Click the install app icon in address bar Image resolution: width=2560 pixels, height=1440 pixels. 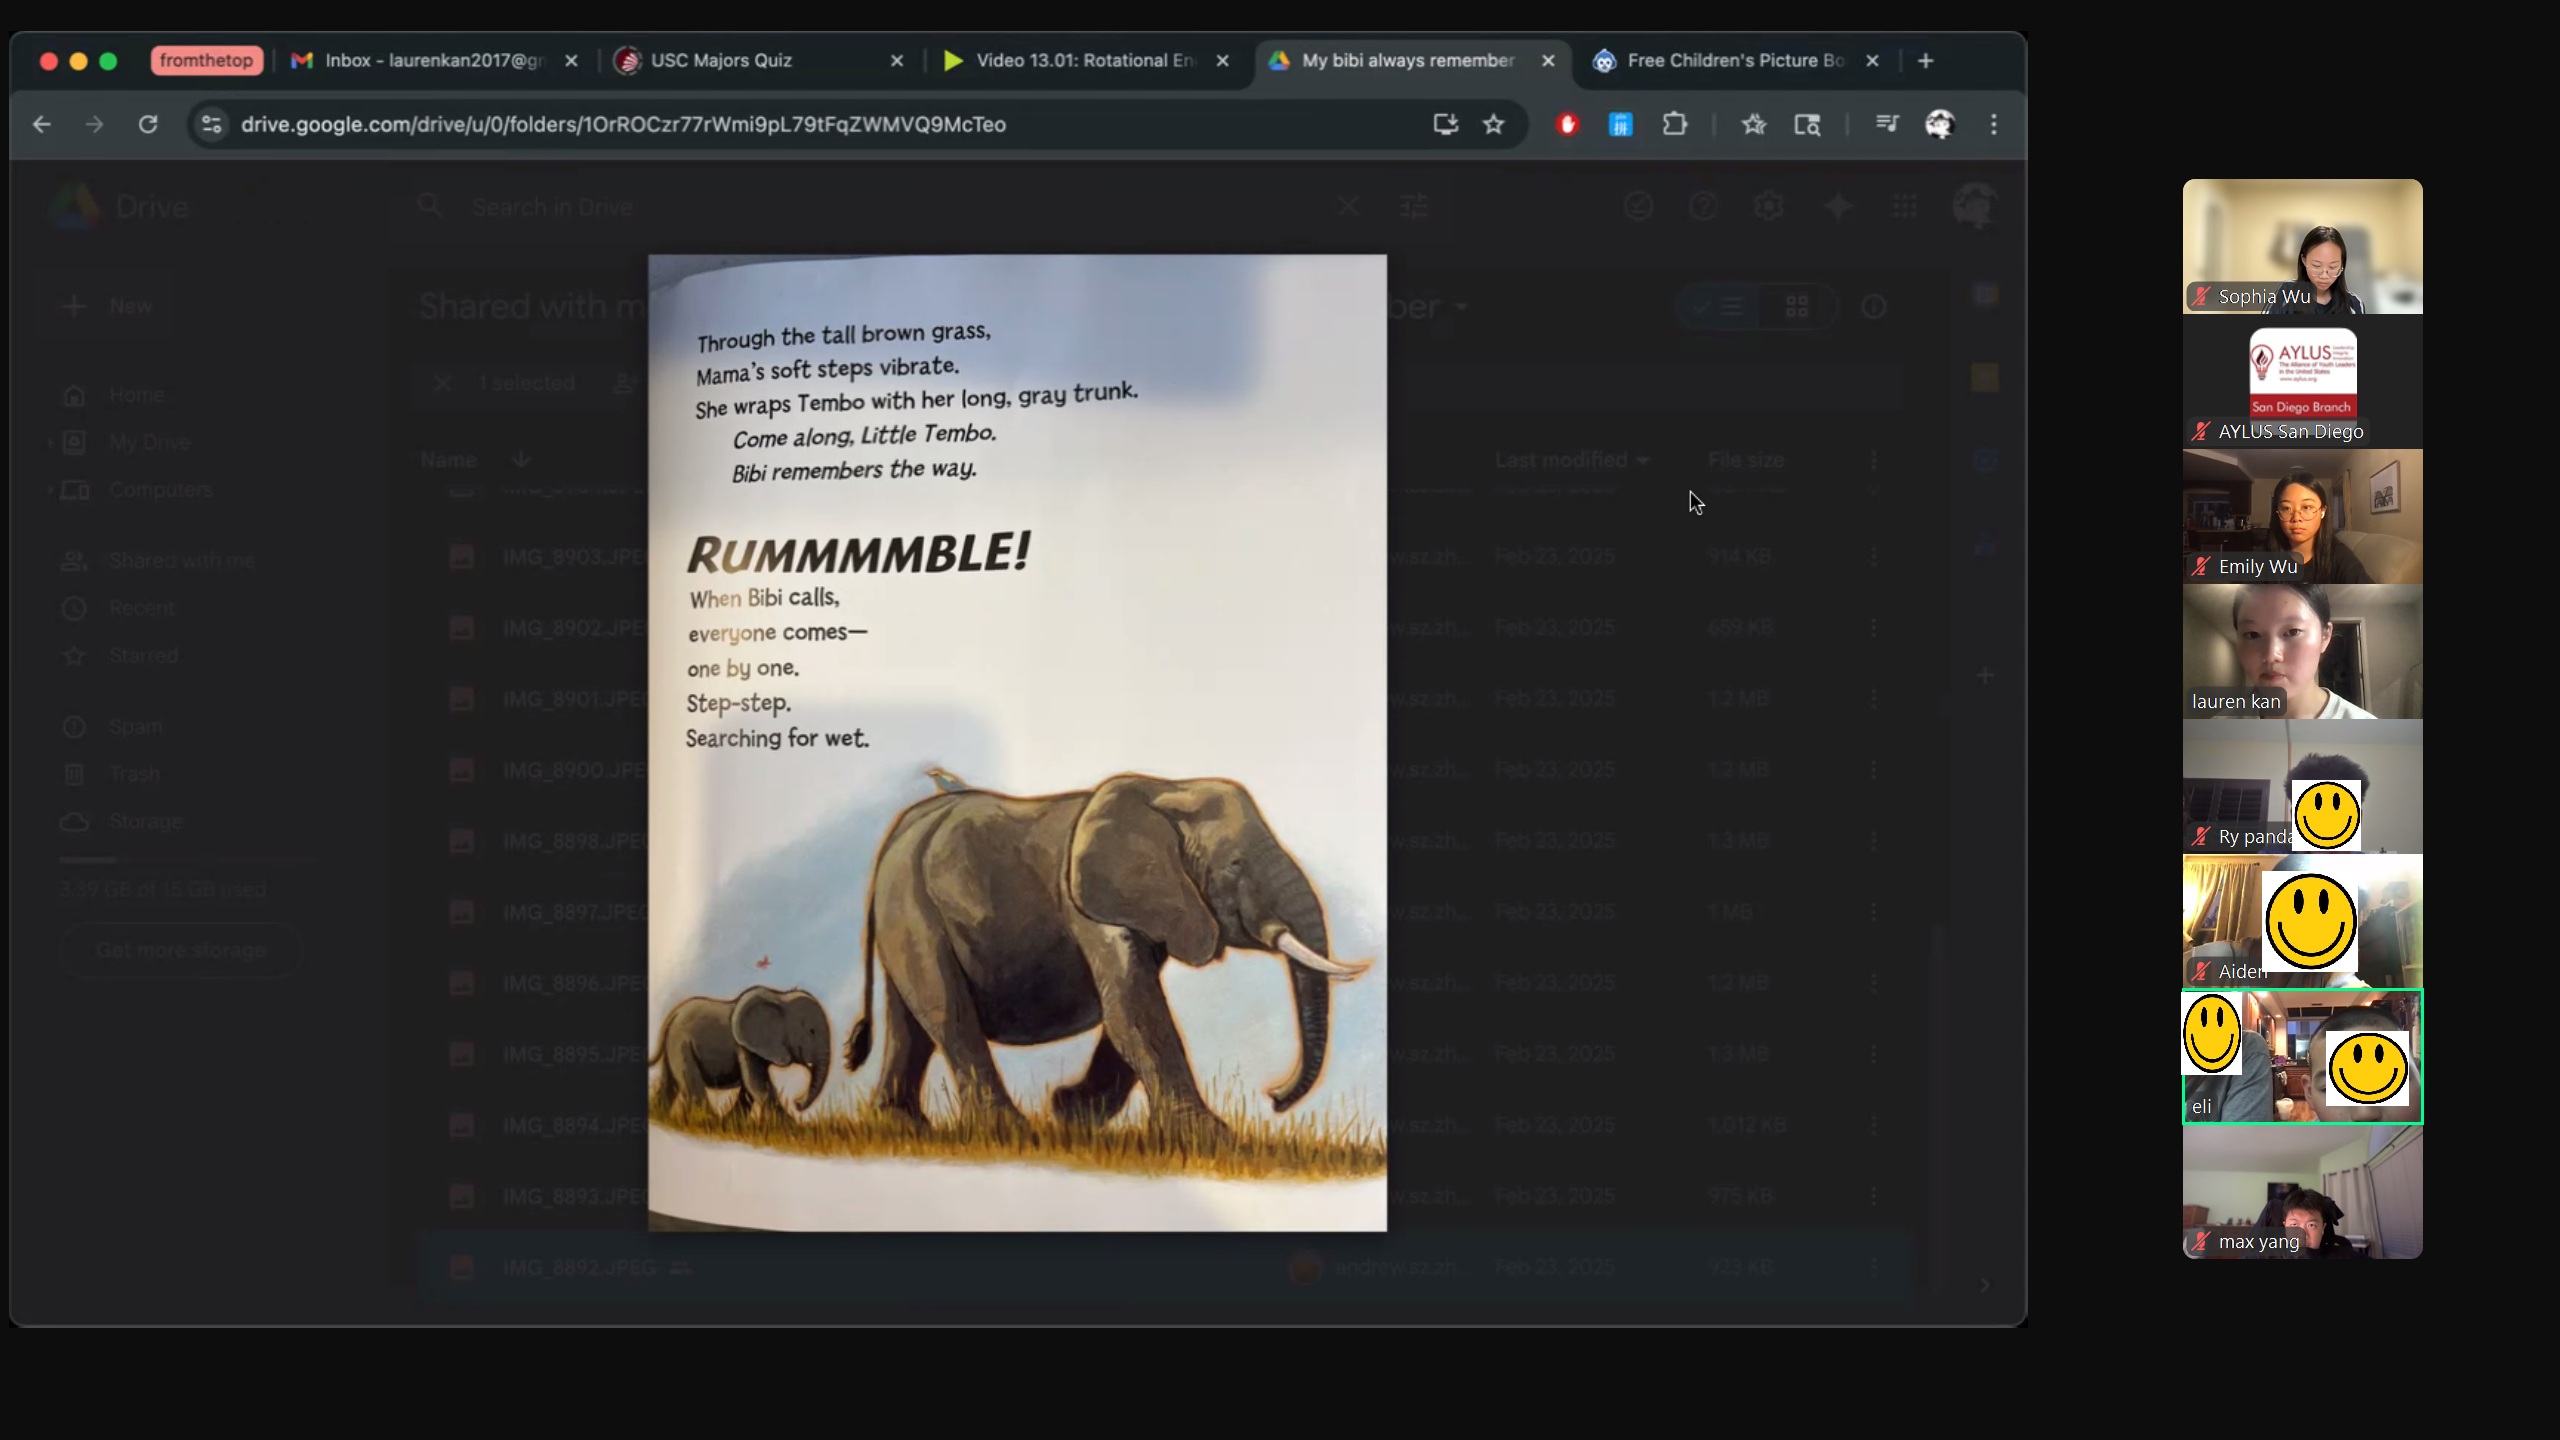pos(1445,124)
